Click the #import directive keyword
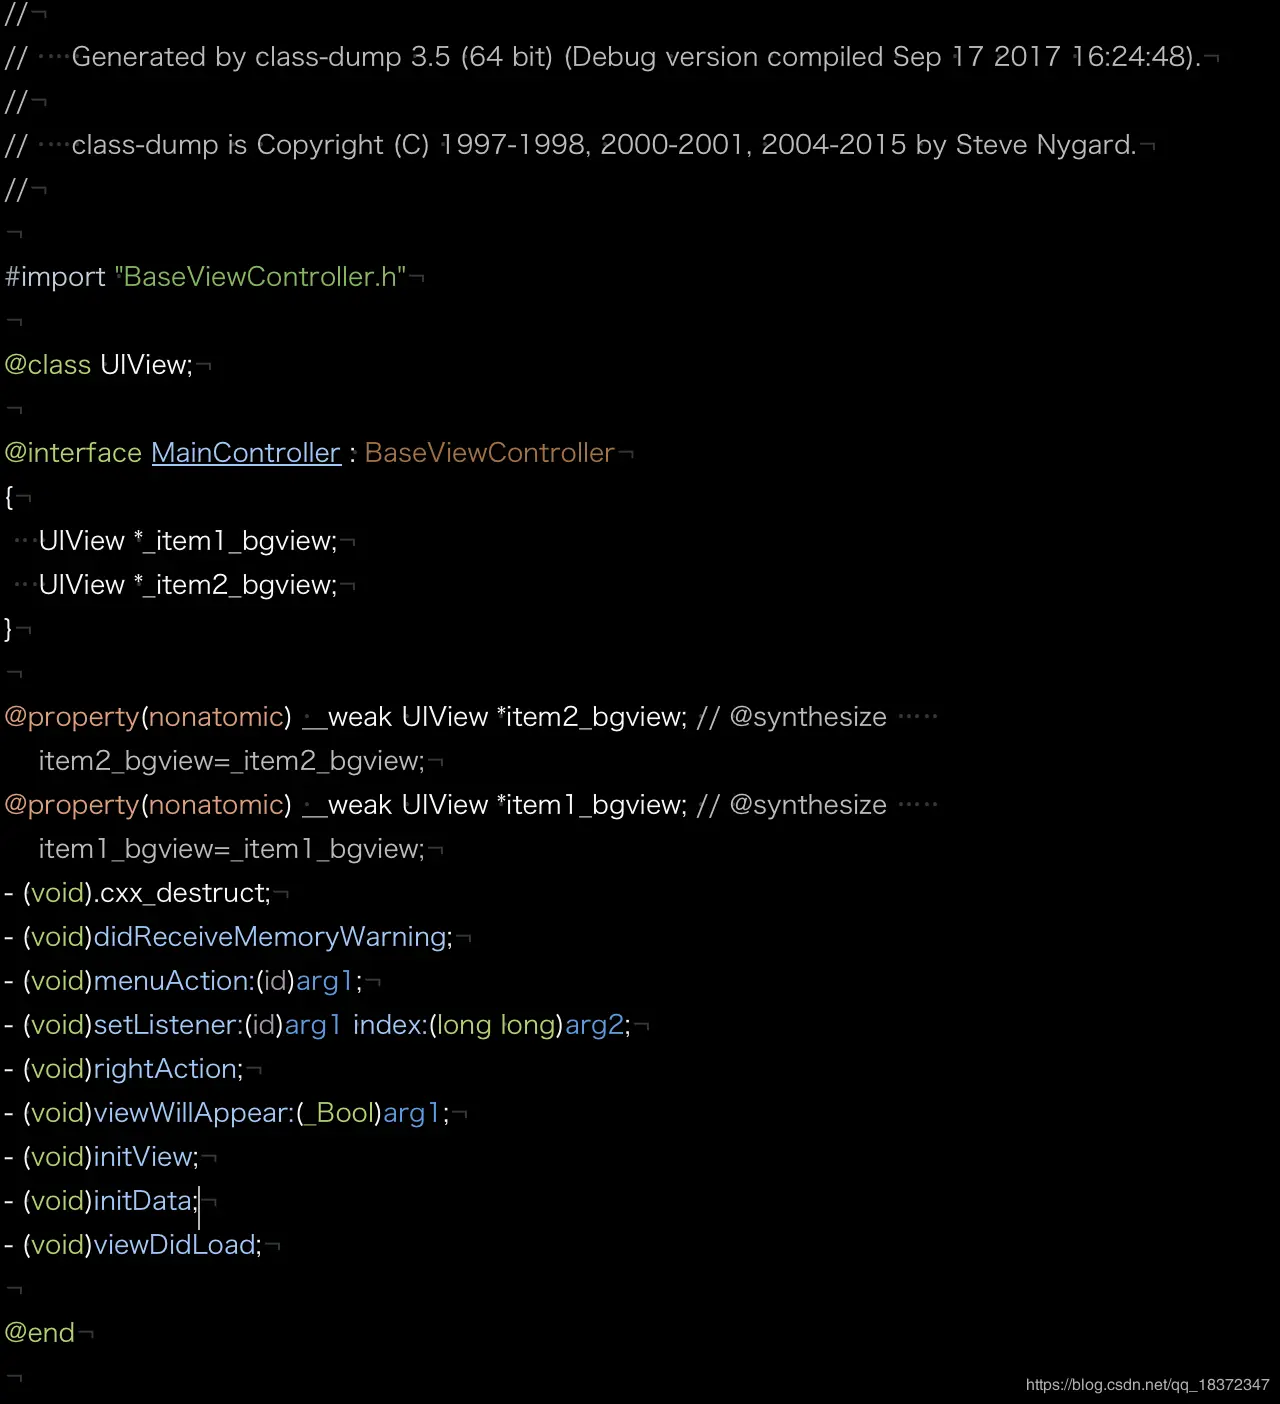Viewport: 1280px width, 1404px height. [55, 277]
